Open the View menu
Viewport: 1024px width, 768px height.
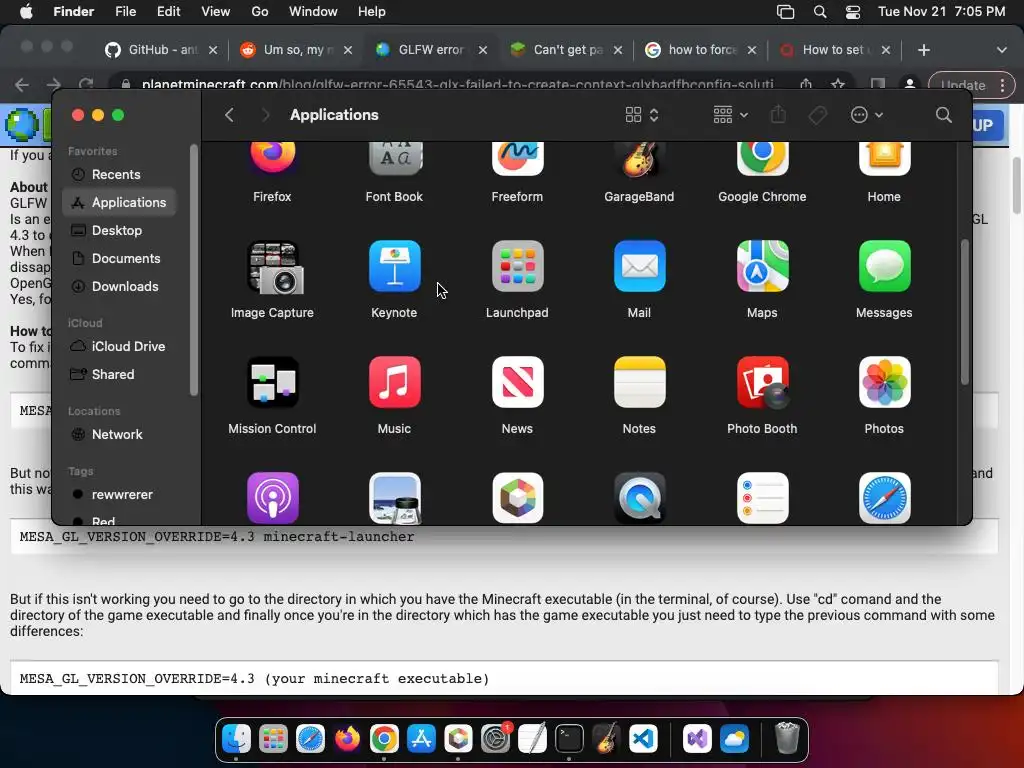[216, 12]
